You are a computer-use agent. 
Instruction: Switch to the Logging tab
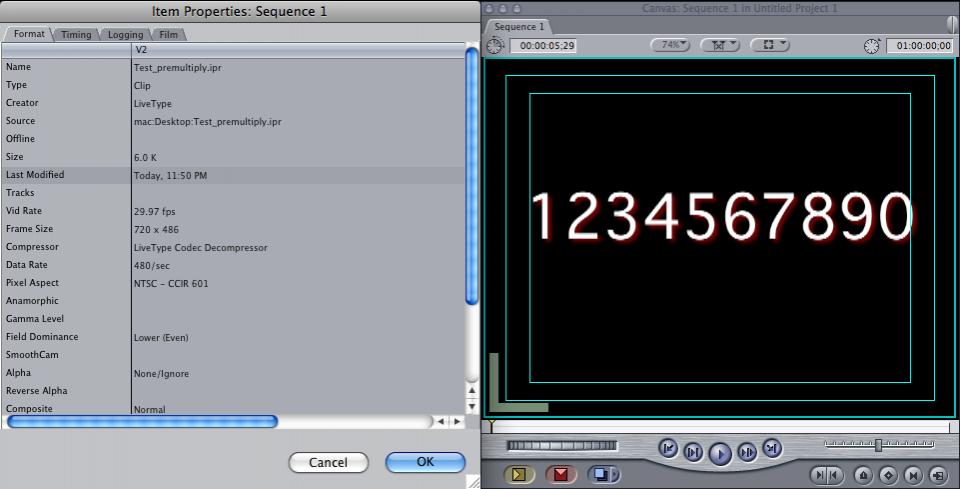click(x=125, y=34)
